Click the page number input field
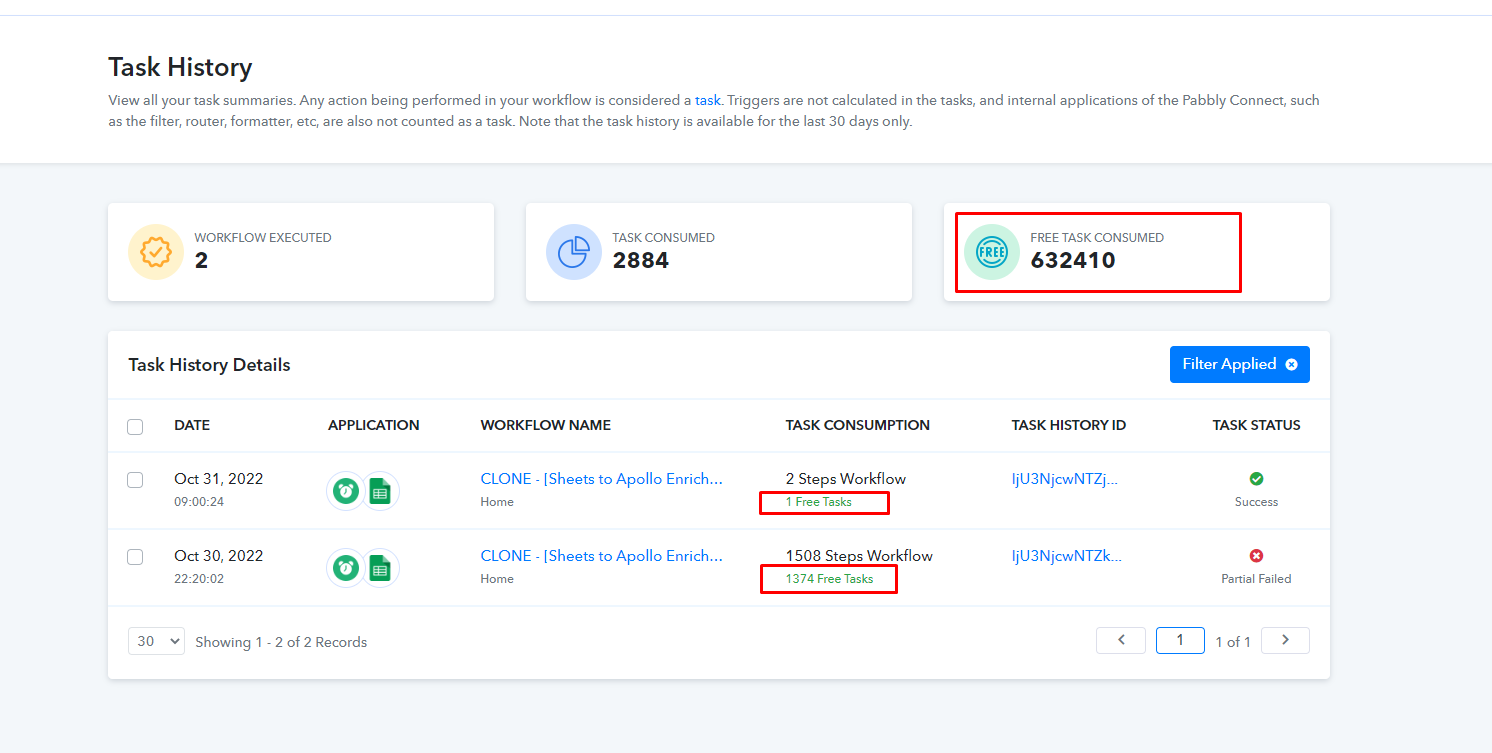 click(1180, 640)
